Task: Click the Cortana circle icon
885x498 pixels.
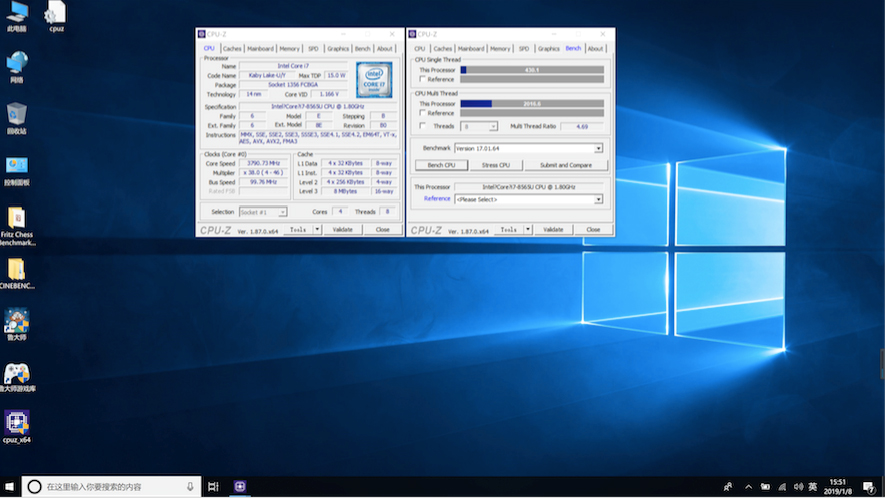Action: click(34, 486)
